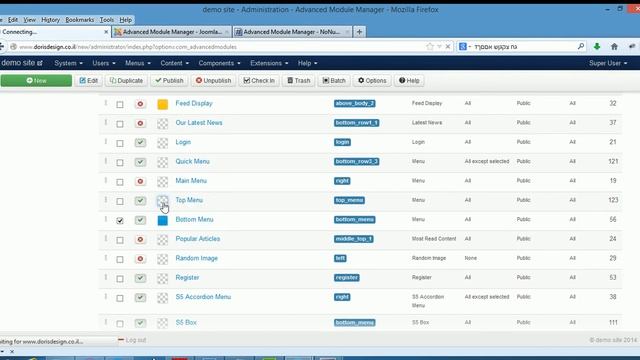This screenshot has height=360, width=640.
Task: Stop page loading with X icon
Action: (x=448, y=47)
